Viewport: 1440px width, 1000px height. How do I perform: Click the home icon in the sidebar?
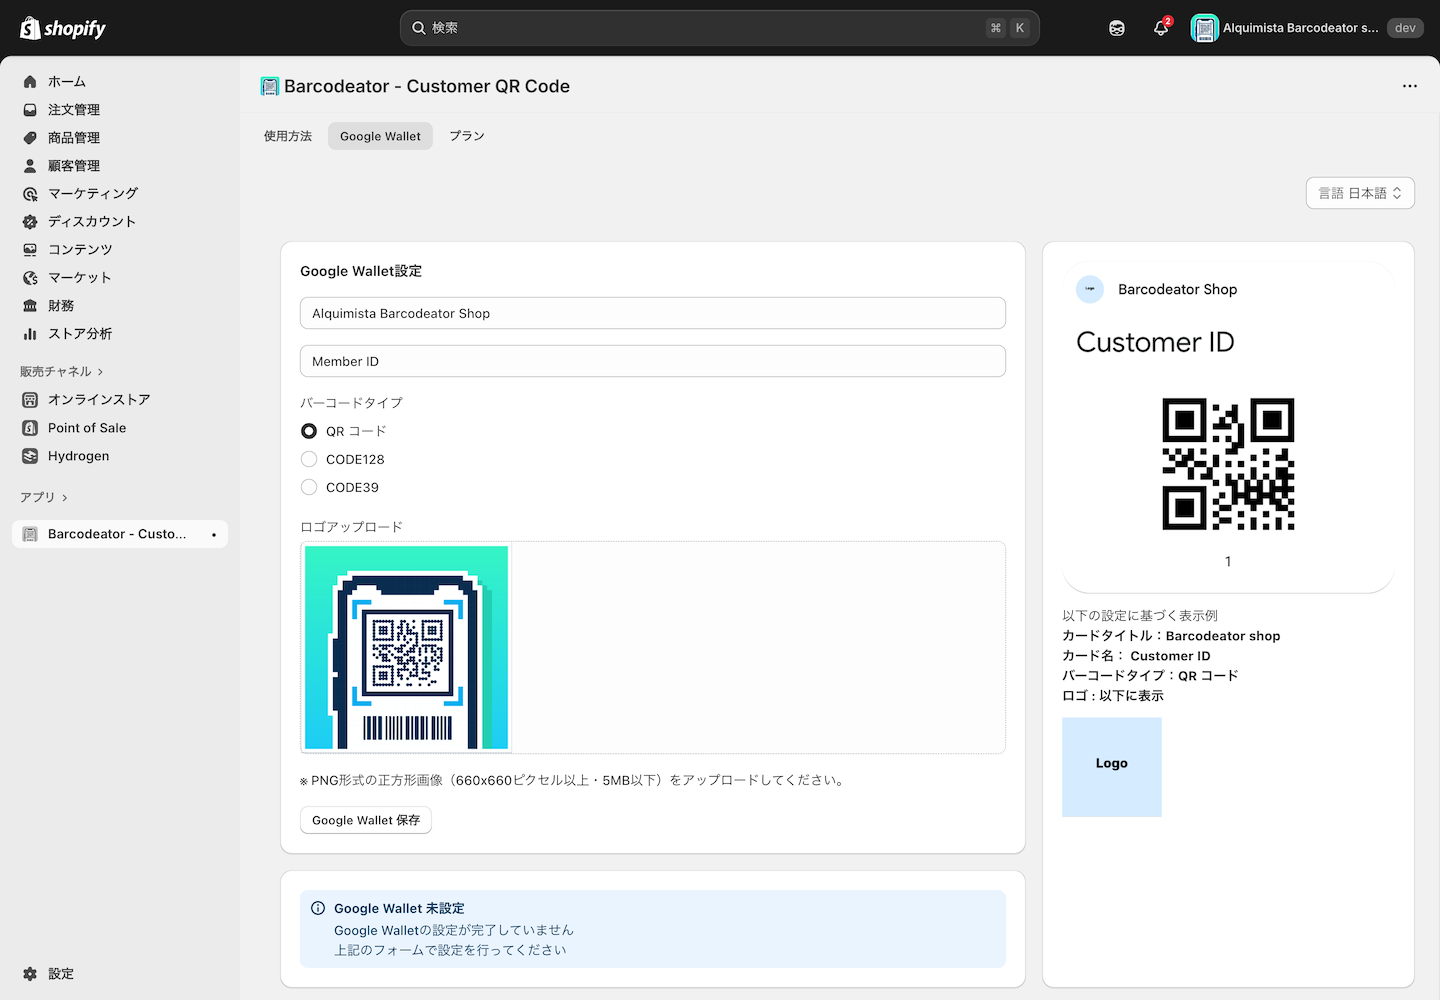tap(30, 82)
